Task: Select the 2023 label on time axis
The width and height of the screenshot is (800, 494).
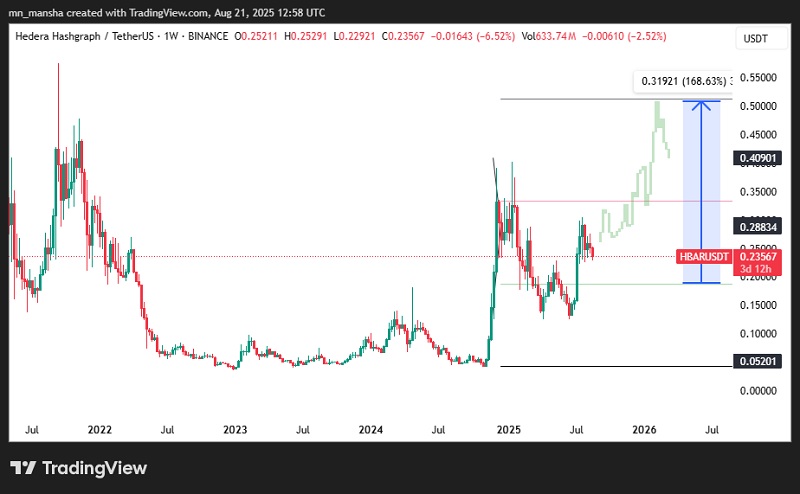Action: pyautogui.click(x=235, y=430)
